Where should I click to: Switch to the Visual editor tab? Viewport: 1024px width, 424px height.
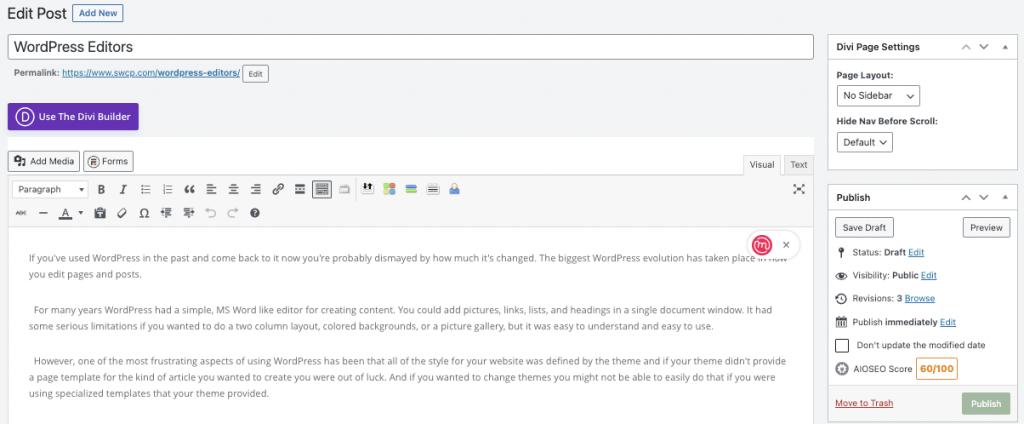click(x=762, y=165)
